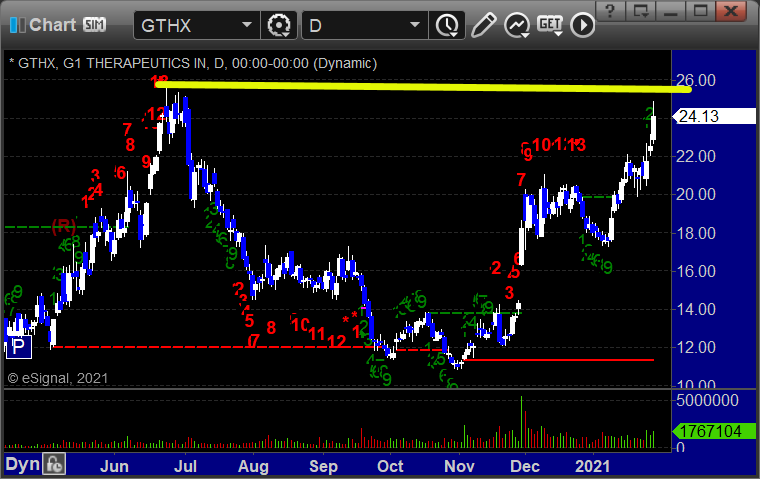Screen dimensions: 760x479
Task: Click the GTHX symbol input field
Action: (x=187, y=25)
